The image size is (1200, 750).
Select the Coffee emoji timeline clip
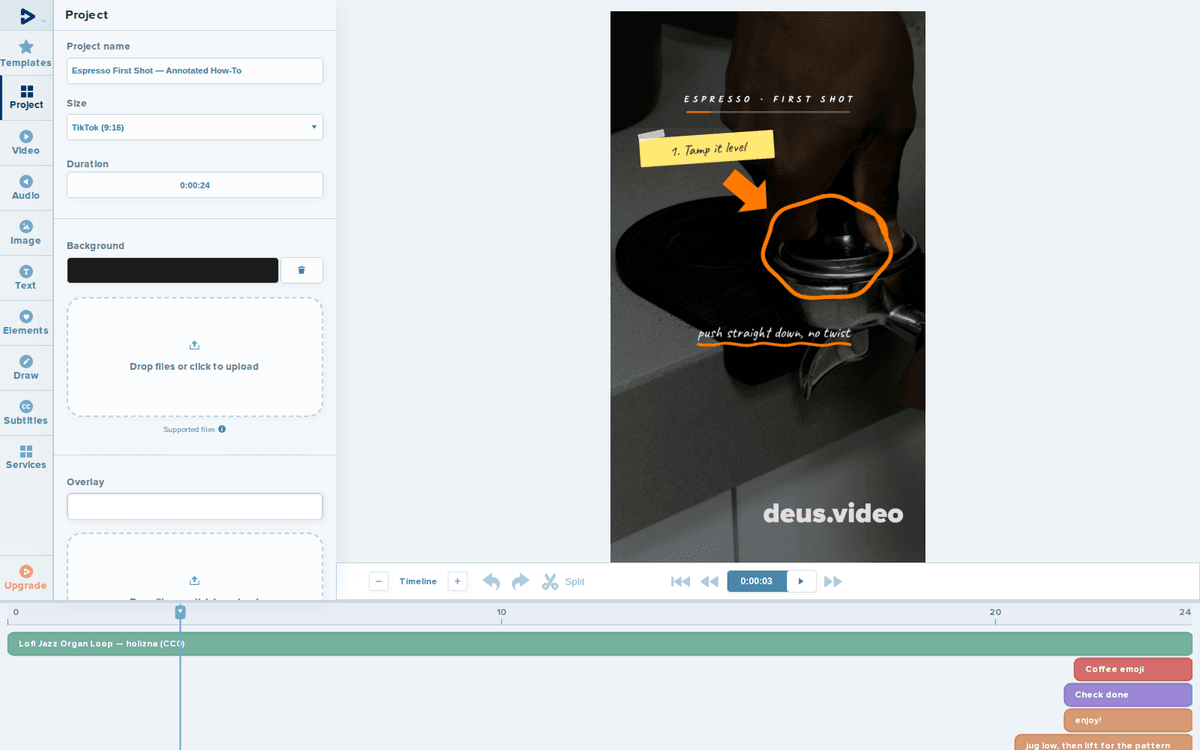[1133, 669]
